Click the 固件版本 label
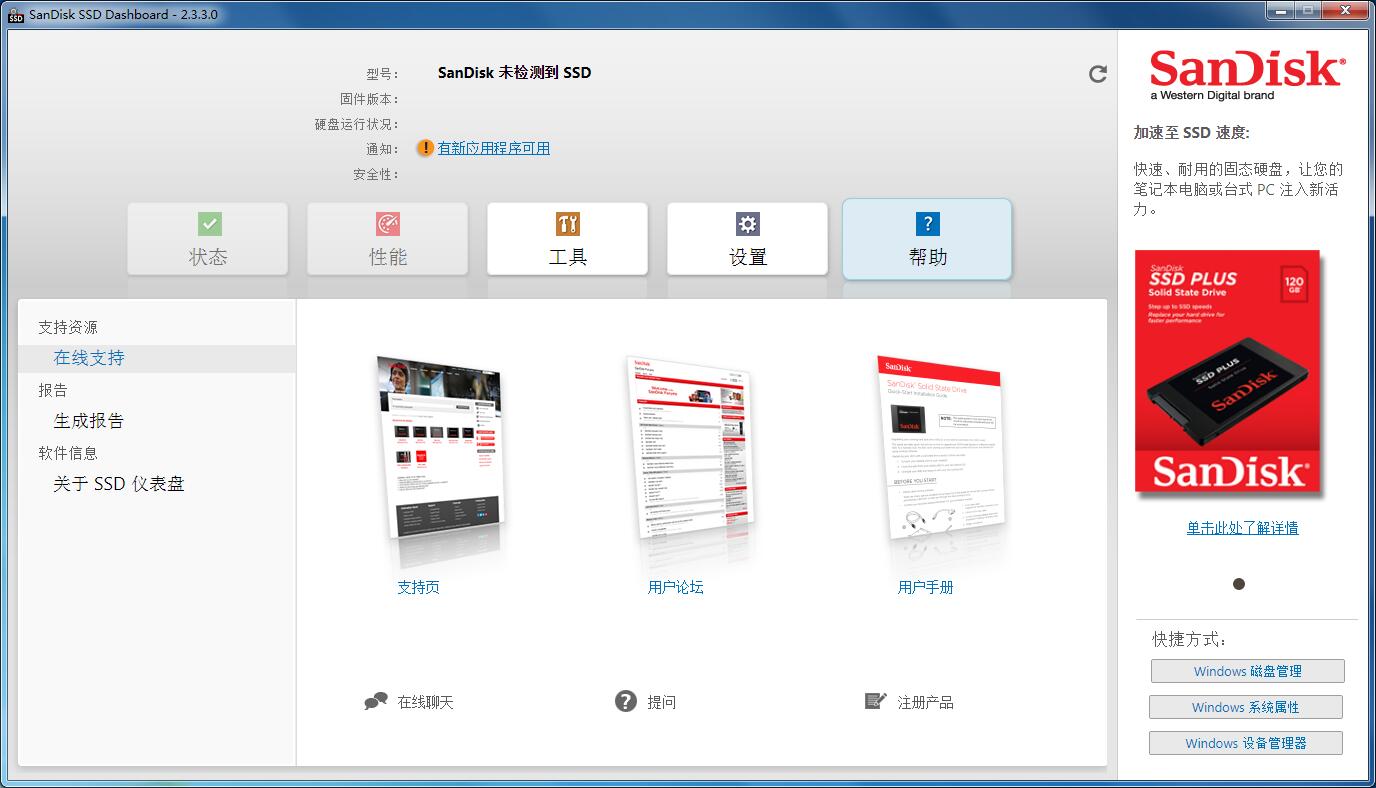The image size is (1376, 788). tap(369, 99)
